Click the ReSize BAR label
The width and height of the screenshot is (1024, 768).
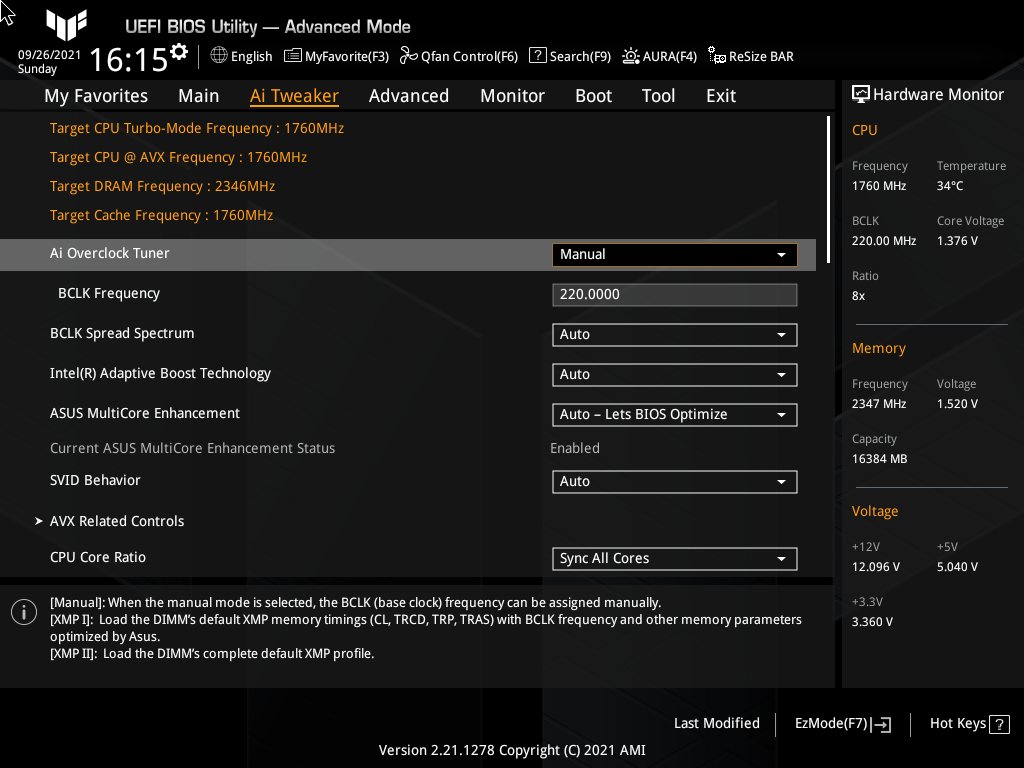click(761, 56)
